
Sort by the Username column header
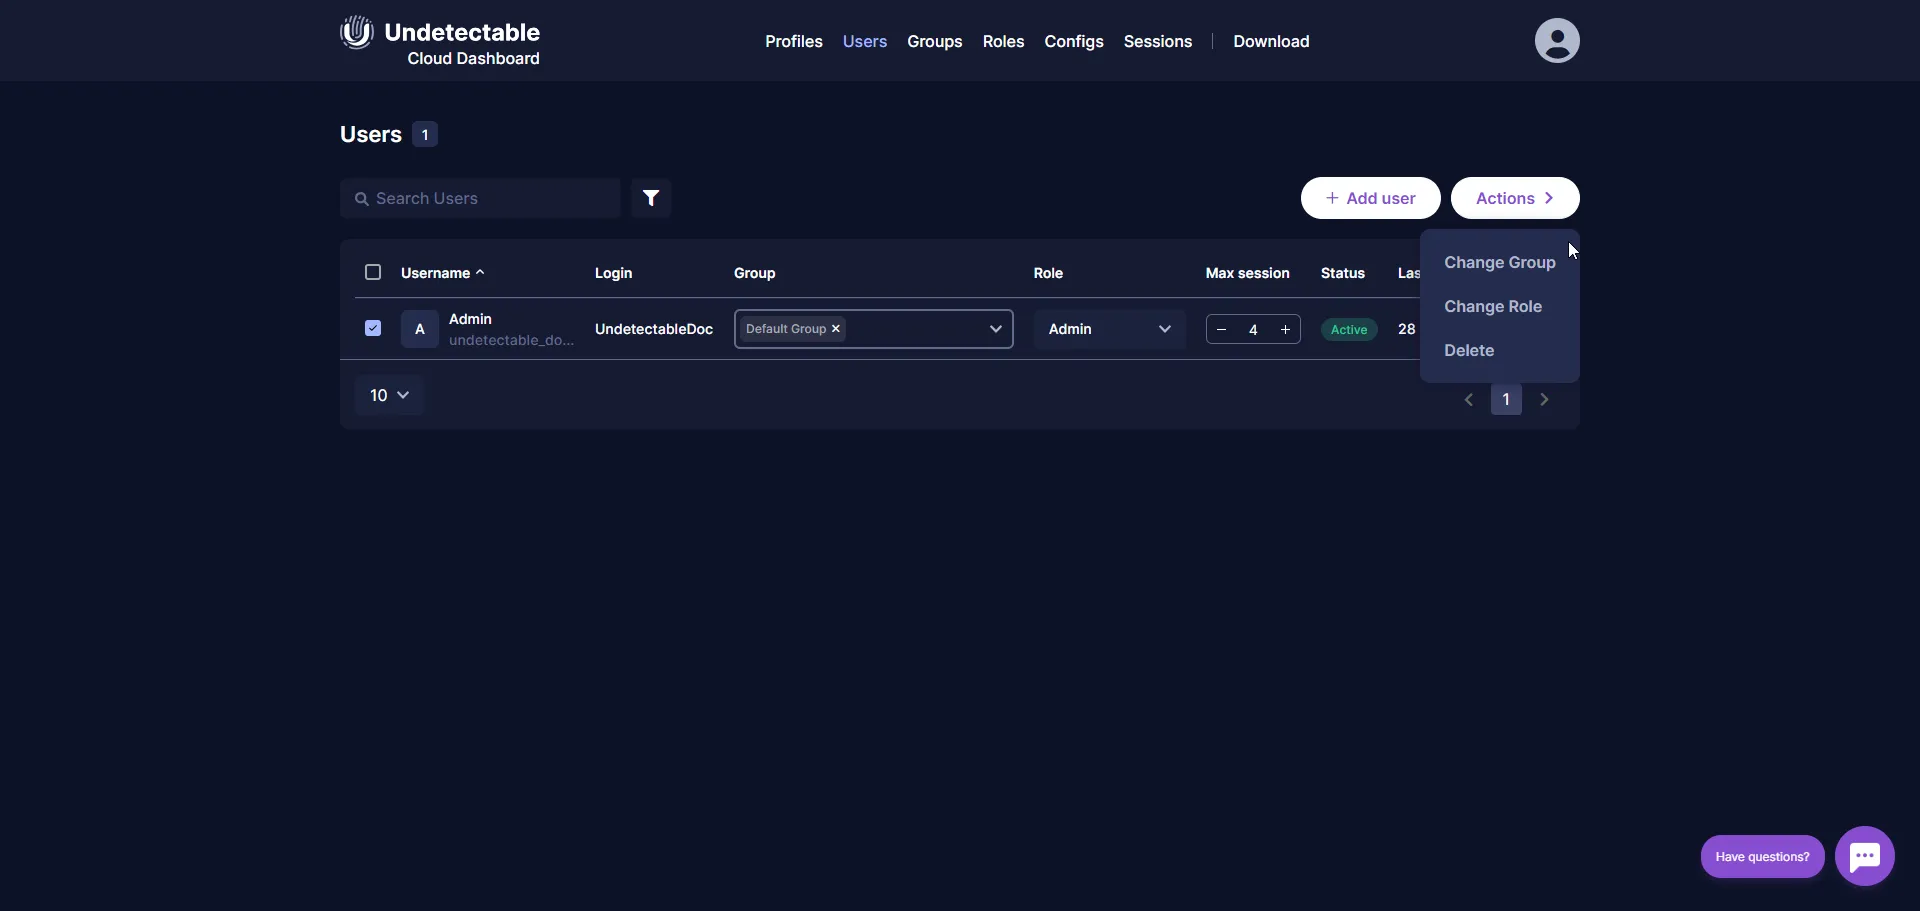click(442, 273)
